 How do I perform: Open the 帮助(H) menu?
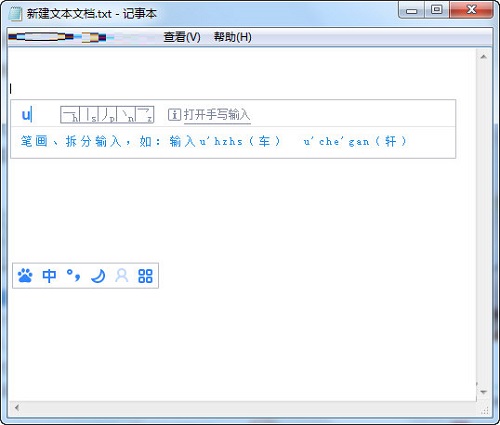point(233,37)
